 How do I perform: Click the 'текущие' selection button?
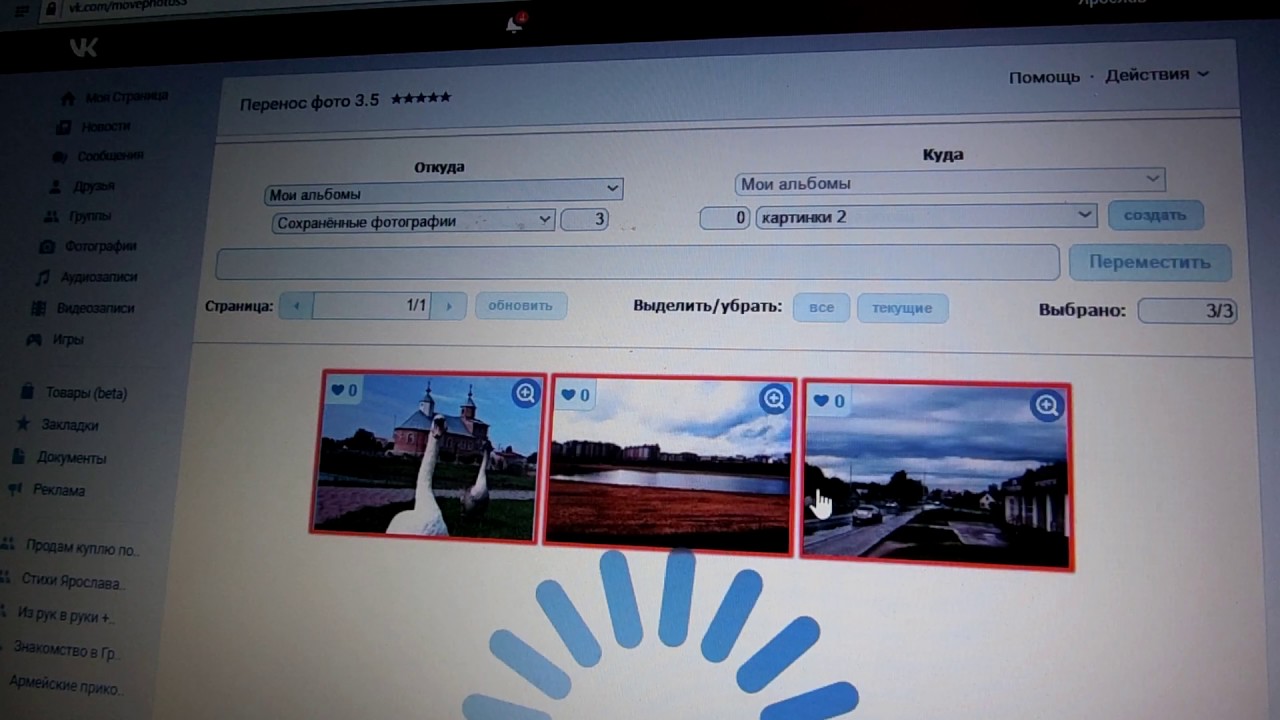[x=902, y=308]
